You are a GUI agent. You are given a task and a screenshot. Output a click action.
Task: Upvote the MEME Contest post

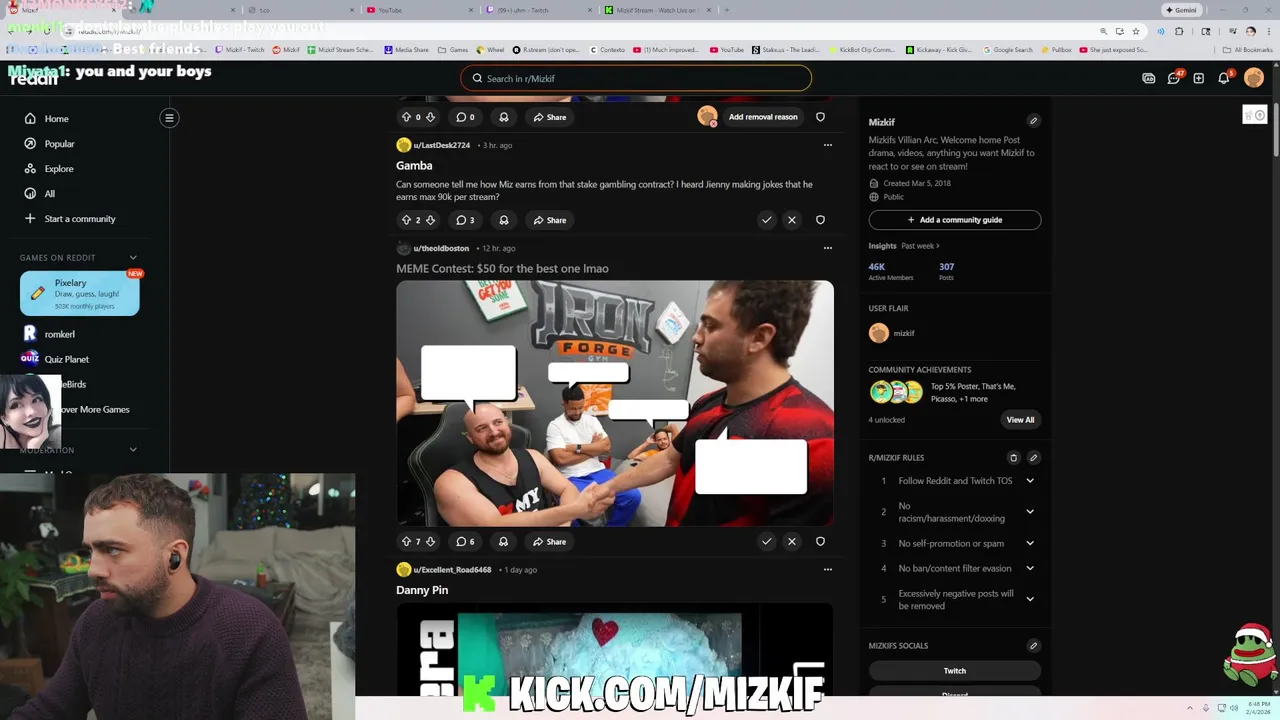(406, 542)
